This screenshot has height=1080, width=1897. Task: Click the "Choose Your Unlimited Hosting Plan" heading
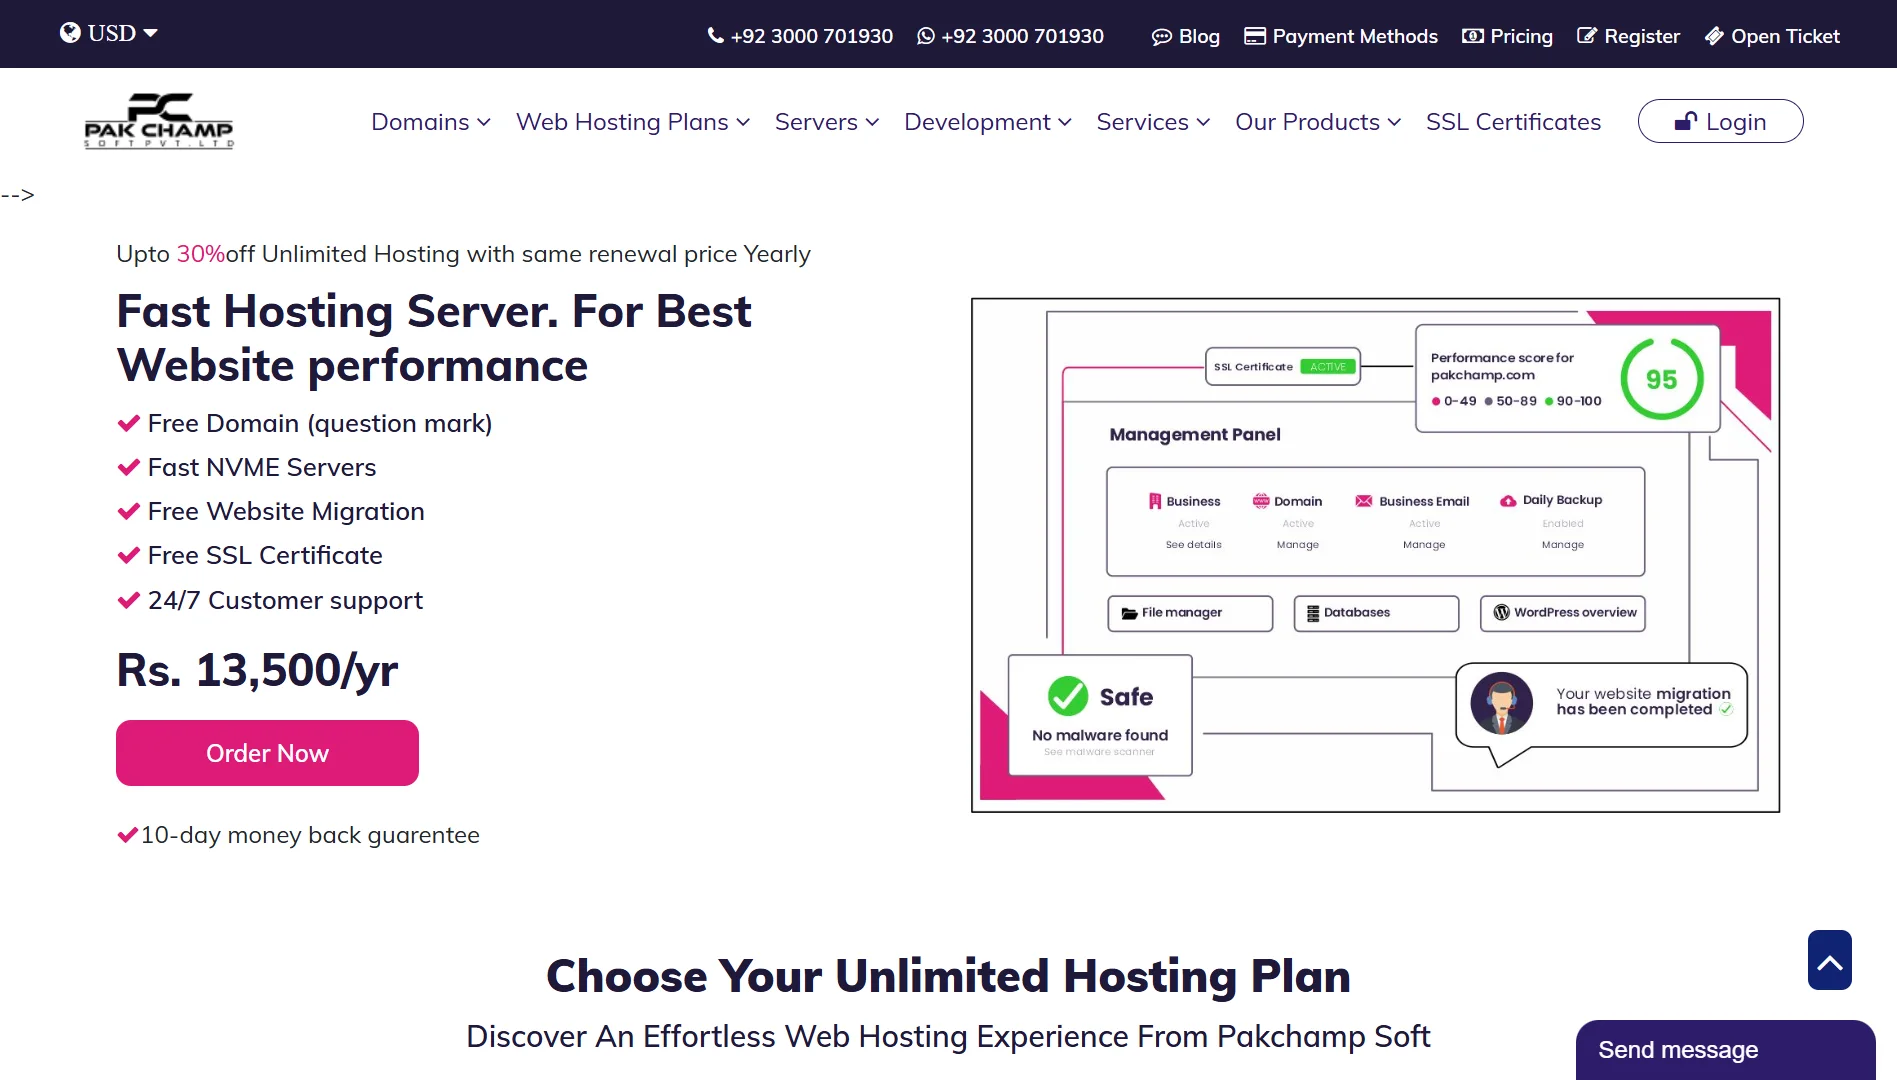coord(948,976)
